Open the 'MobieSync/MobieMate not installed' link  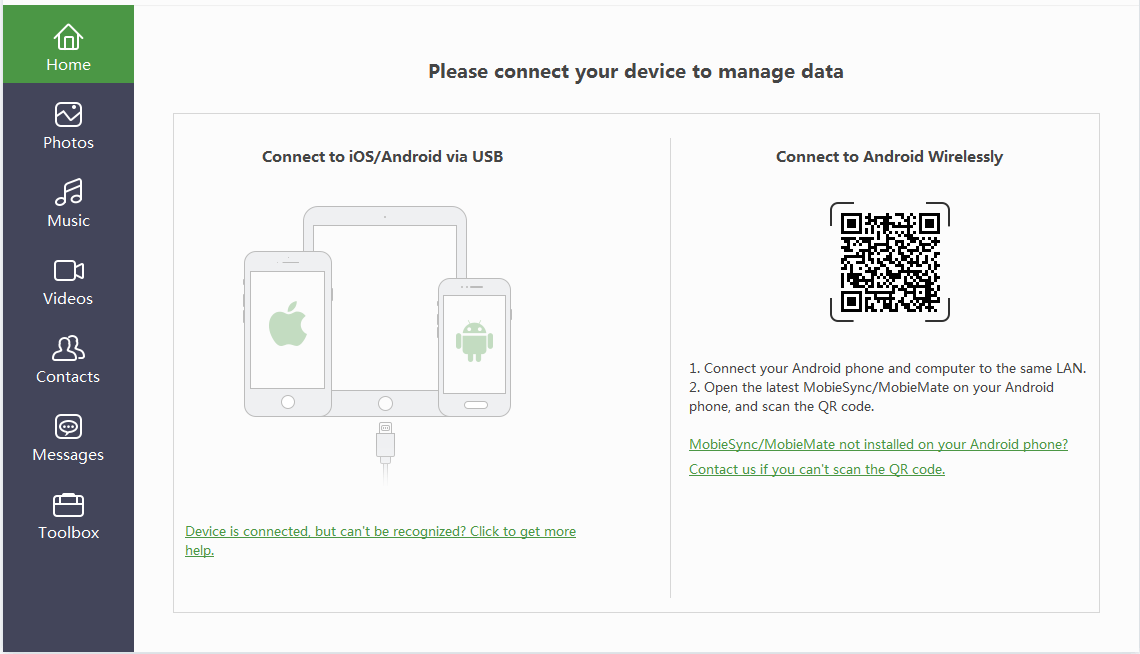click(x=878, y=444)
